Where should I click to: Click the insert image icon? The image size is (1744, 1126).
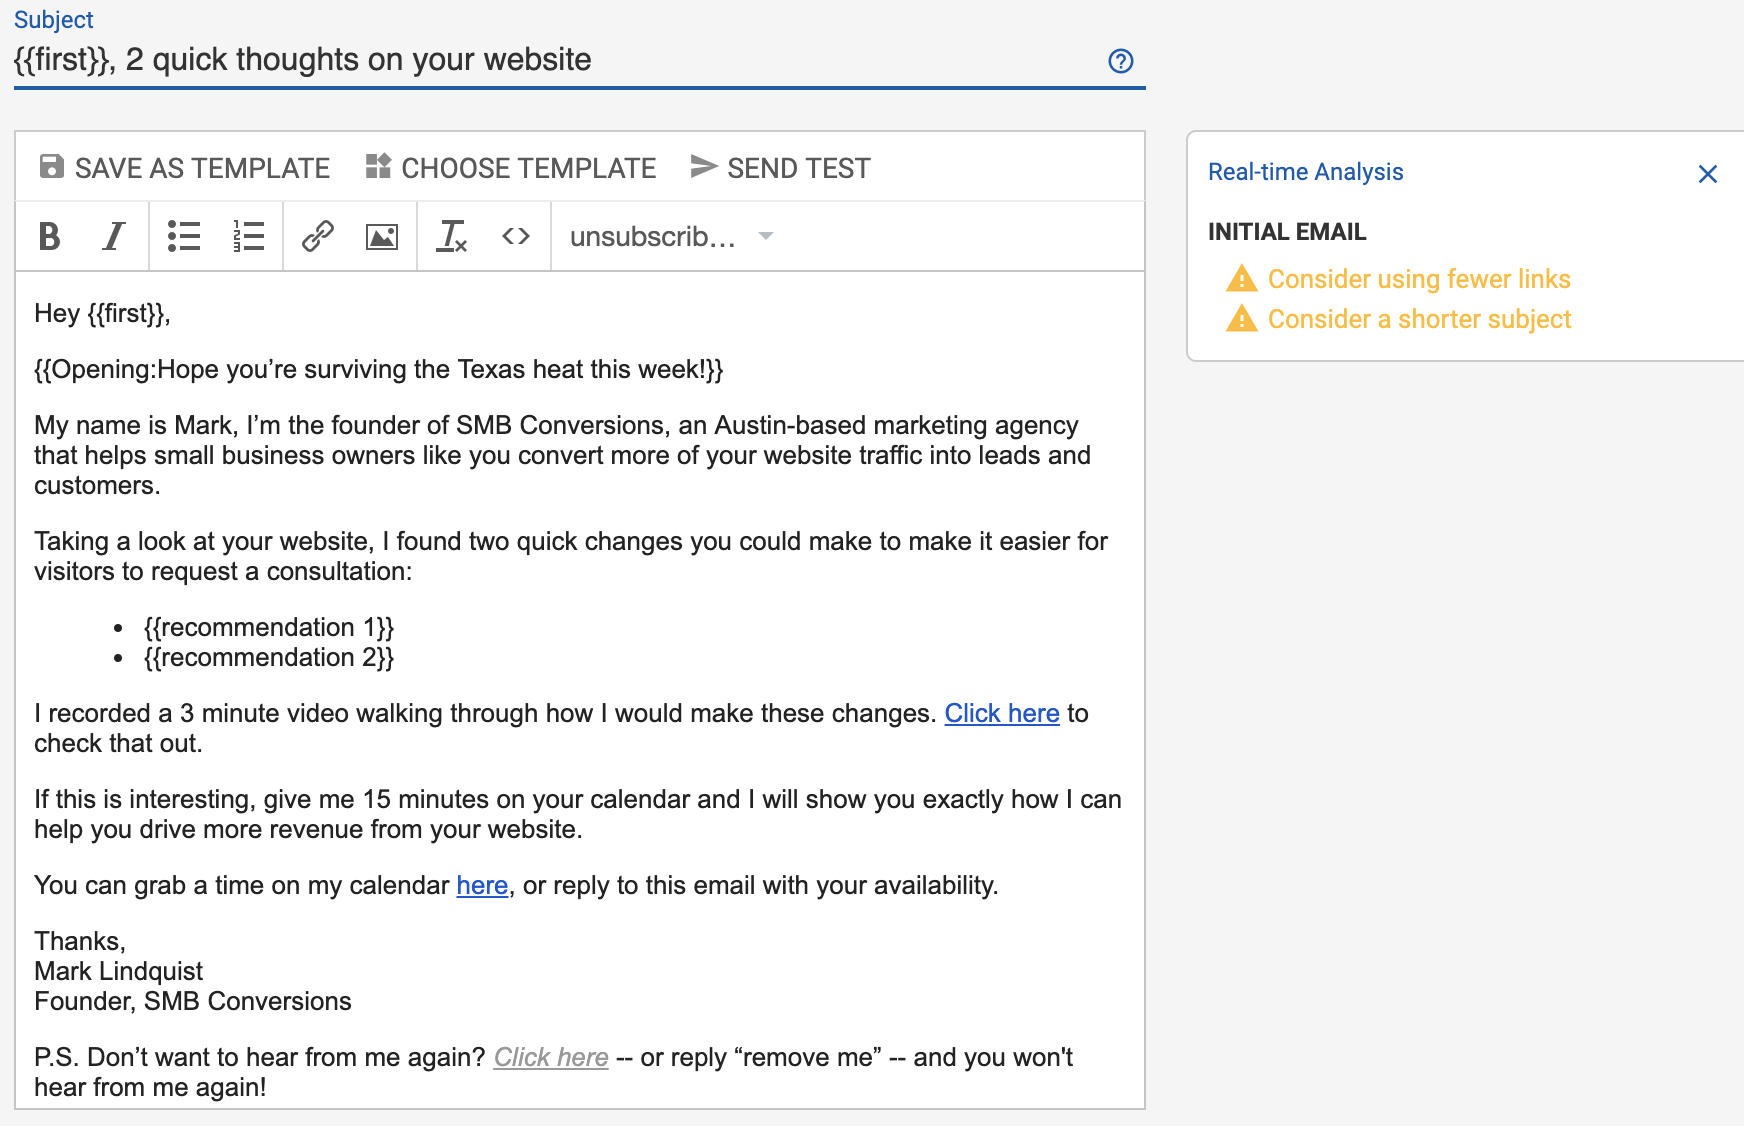click(382, 237)
